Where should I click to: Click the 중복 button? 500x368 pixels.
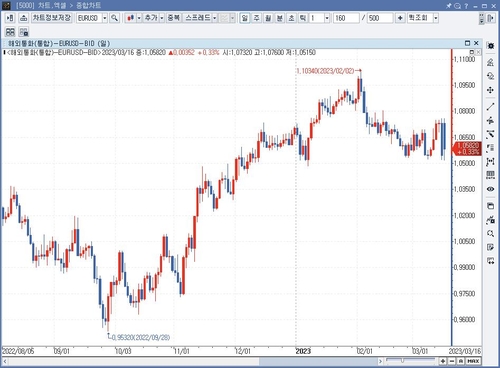click(174, 18)
